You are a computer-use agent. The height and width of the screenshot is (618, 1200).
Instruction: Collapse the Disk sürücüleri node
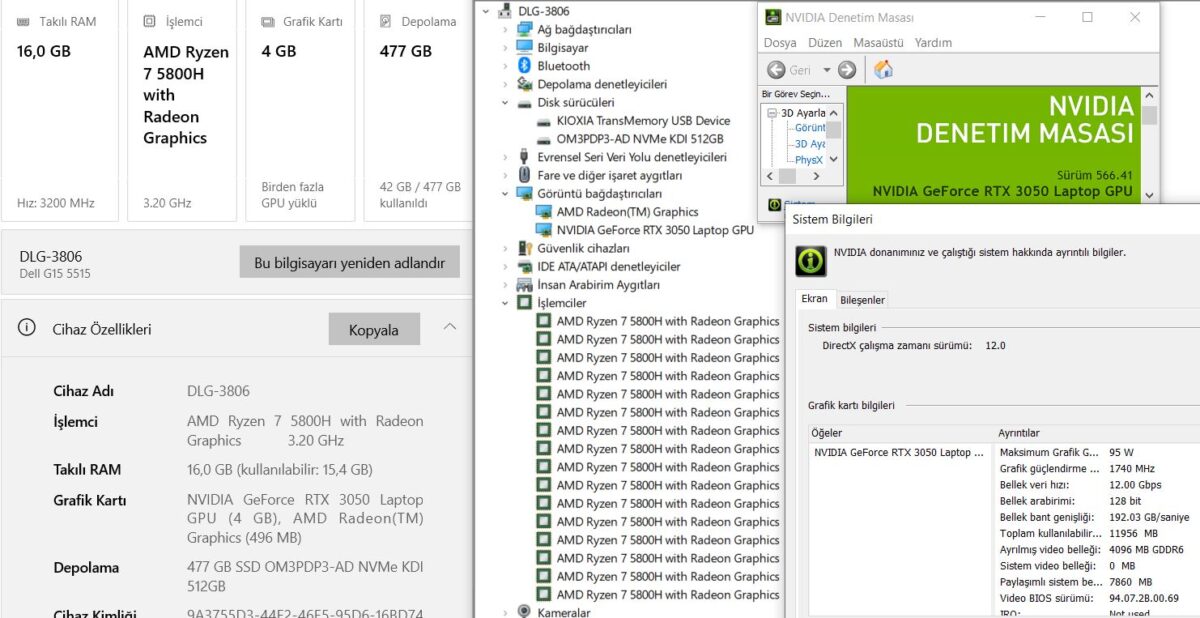505,103
